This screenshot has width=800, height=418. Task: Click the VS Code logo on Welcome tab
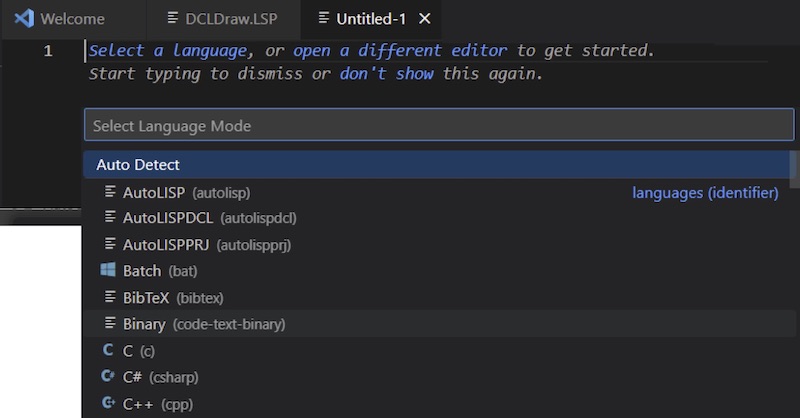point(24,19)
